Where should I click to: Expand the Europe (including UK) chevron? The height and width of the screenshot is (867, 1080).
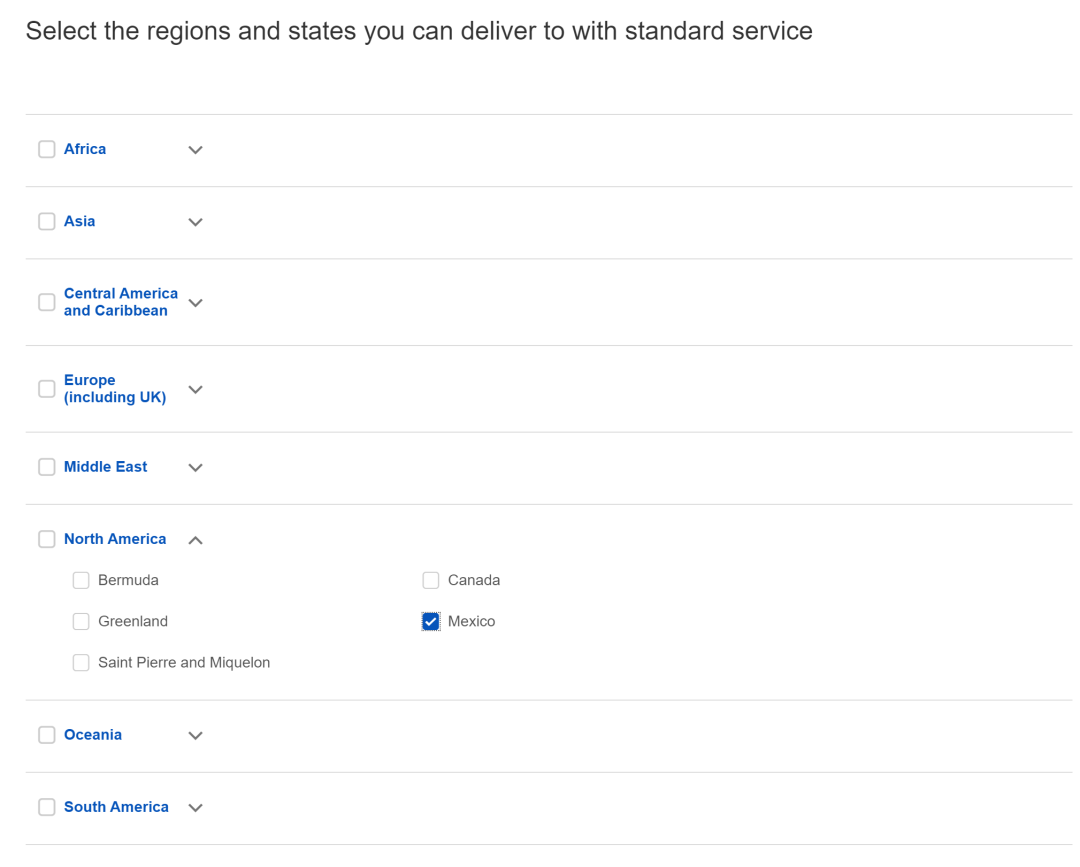(x=195, y=389)
